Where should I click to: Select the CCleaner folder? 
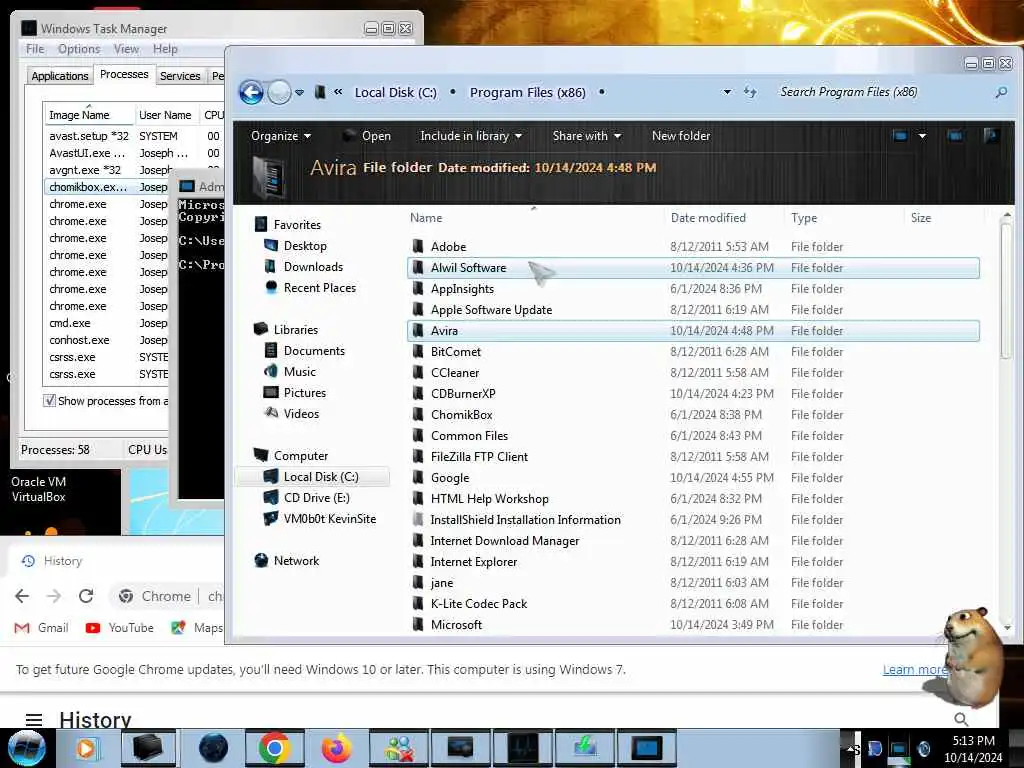(x=693, y=372)
